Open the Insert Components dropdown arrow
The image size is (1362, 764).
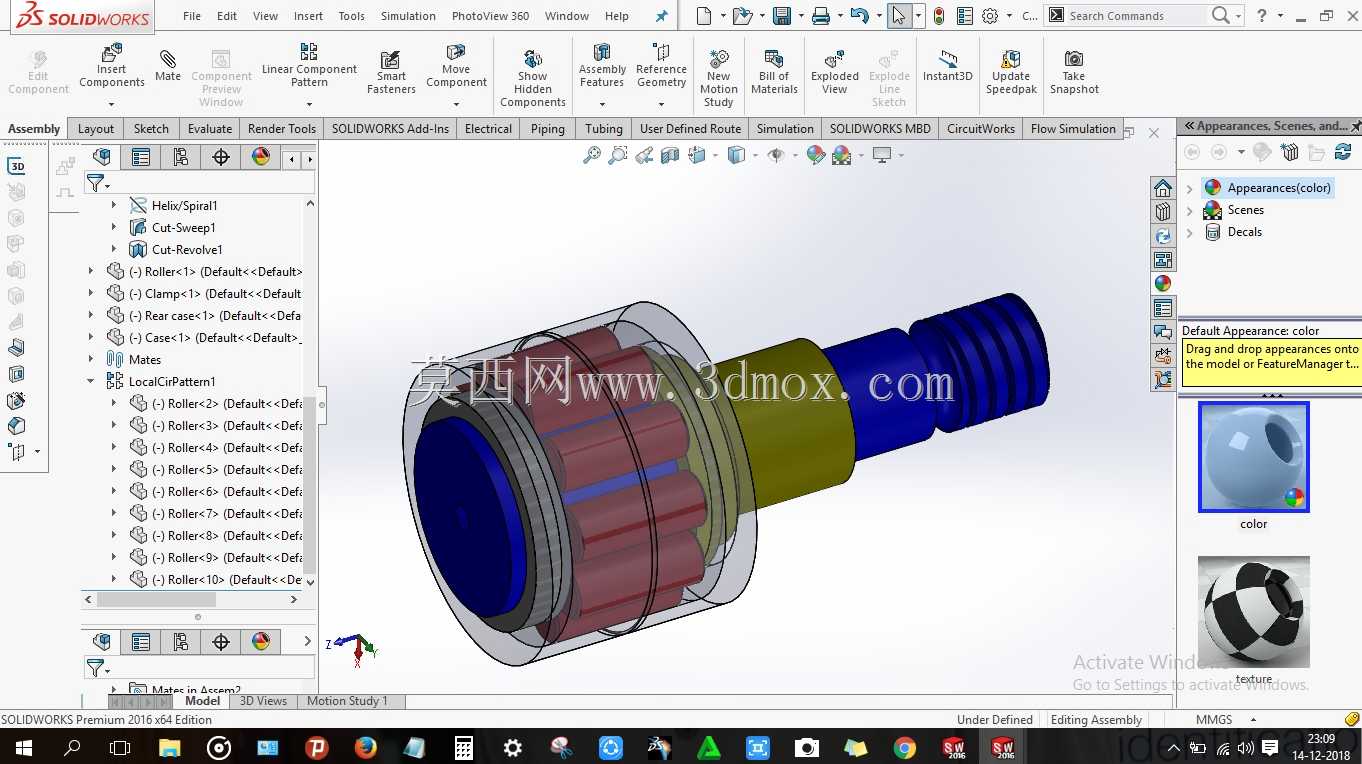pyautogui.click(x=112, y=103)
